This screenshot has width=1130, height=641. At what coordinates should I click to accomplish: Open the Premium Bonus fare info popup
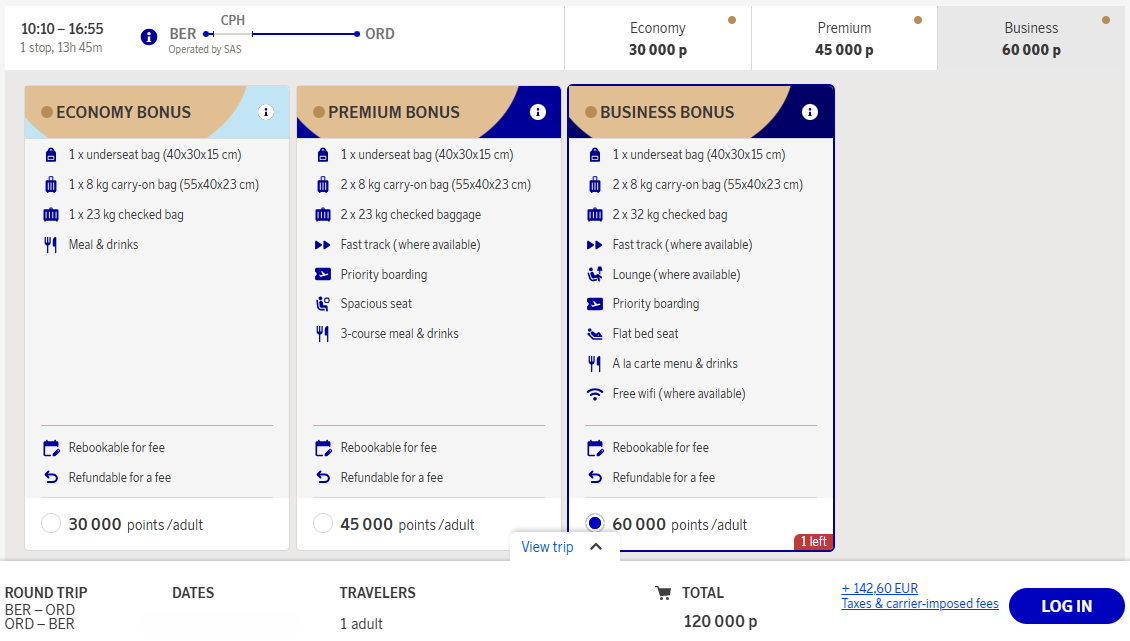[537, 112]
